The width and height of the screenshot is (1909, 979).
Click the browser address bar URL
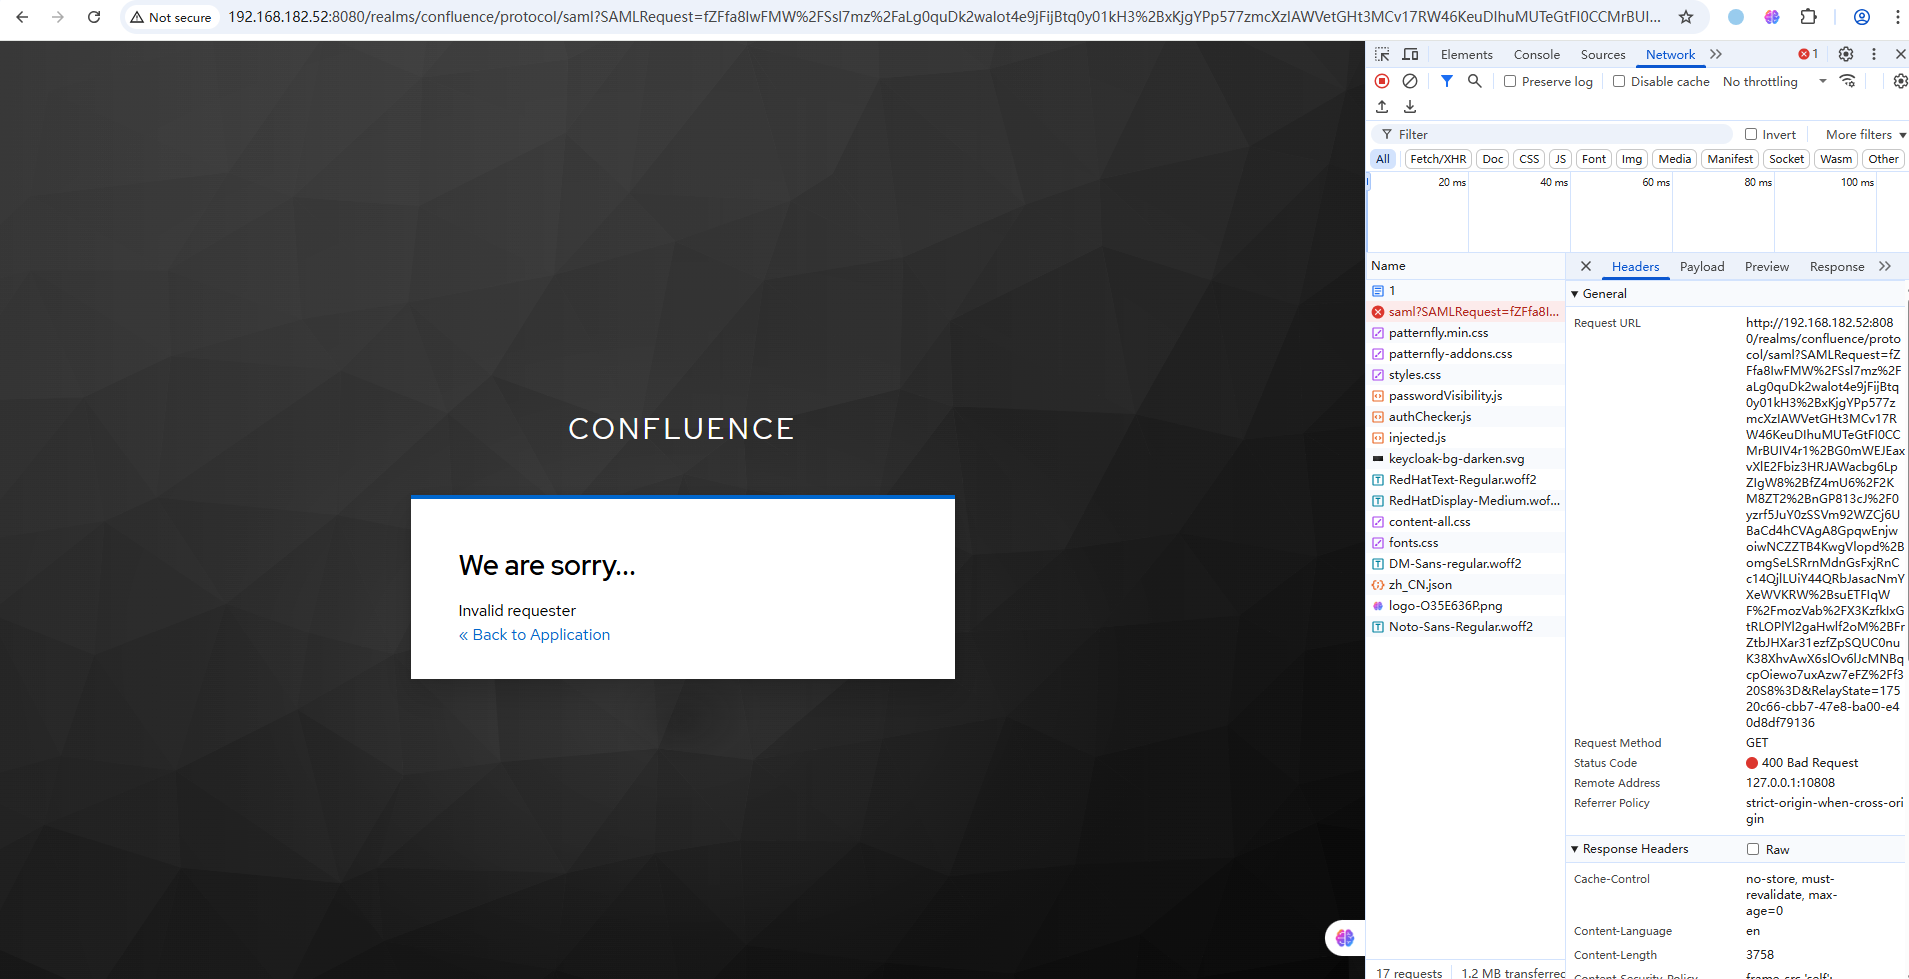[944, 17]
